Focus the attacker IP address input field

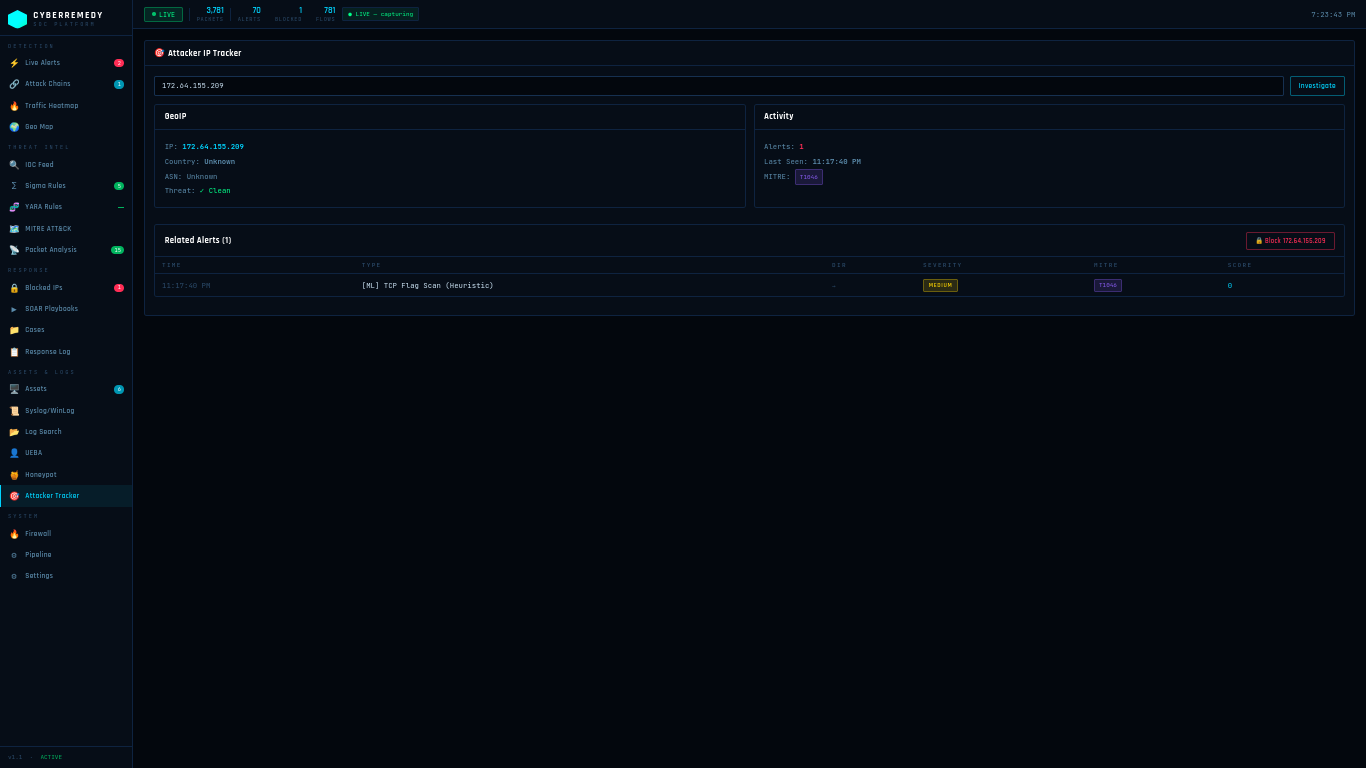[x=719, y=86]
